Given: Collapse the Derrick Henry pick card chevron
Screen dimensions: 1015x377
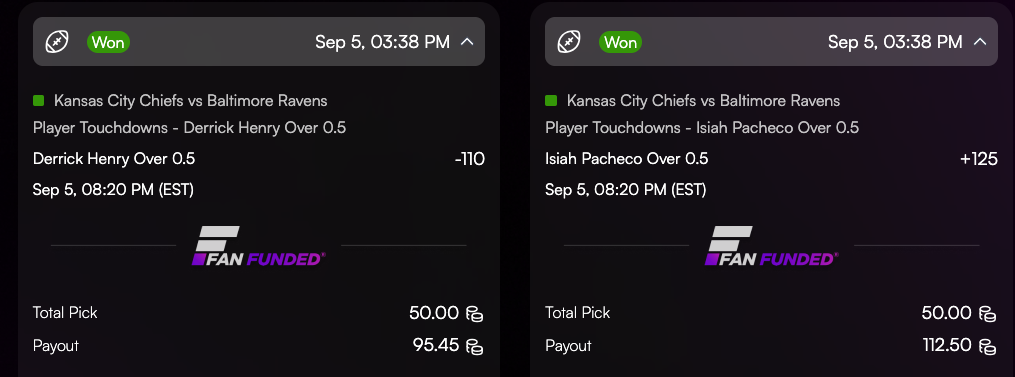Looking at the screenshot, I should (467, 42).
